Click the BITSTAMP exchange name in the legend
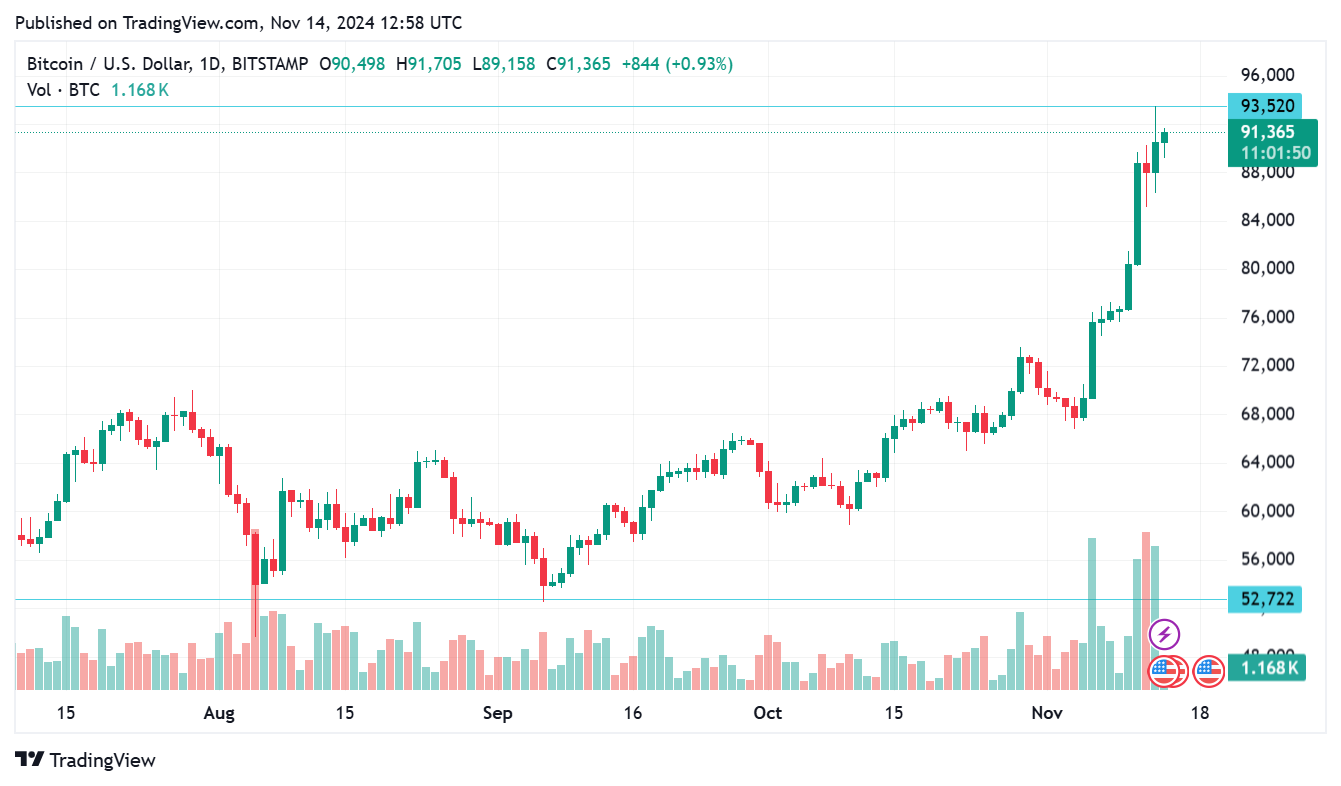Image resolution: width=1341 pixels, height=786 pixels. [269, 64]
